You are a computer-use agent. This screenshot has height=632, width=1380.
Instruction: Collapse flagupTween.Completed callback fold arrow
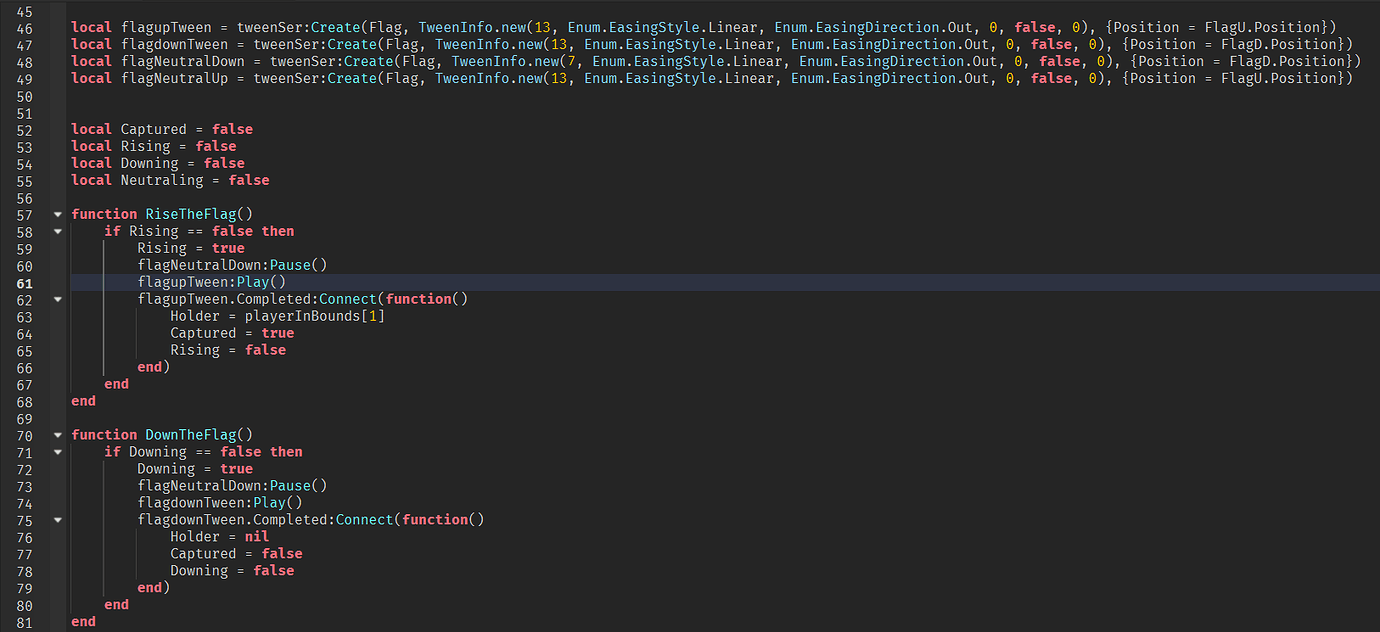coord(57,299)
